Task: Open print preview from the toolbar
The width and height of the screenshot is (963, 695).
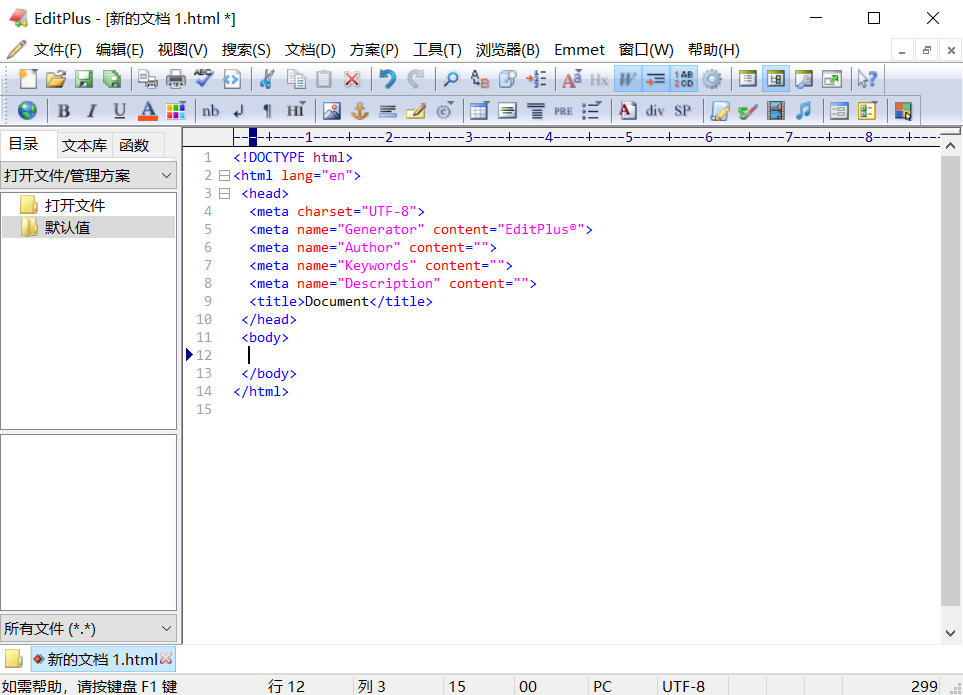Action: [147, 79]
